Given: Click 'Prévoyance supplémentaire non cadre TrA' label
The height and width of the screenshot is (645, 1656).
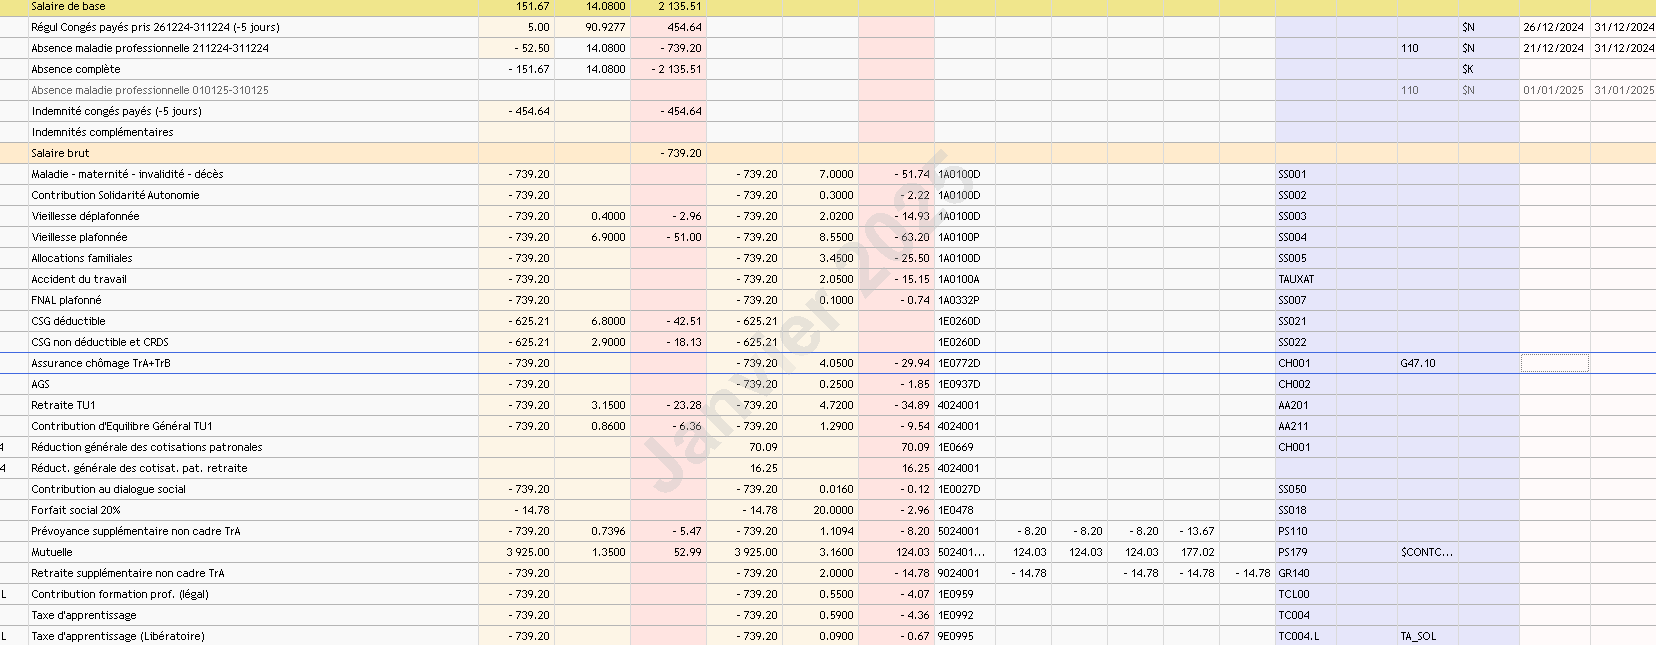Looking at the screenshot, I should coord(136,531).
